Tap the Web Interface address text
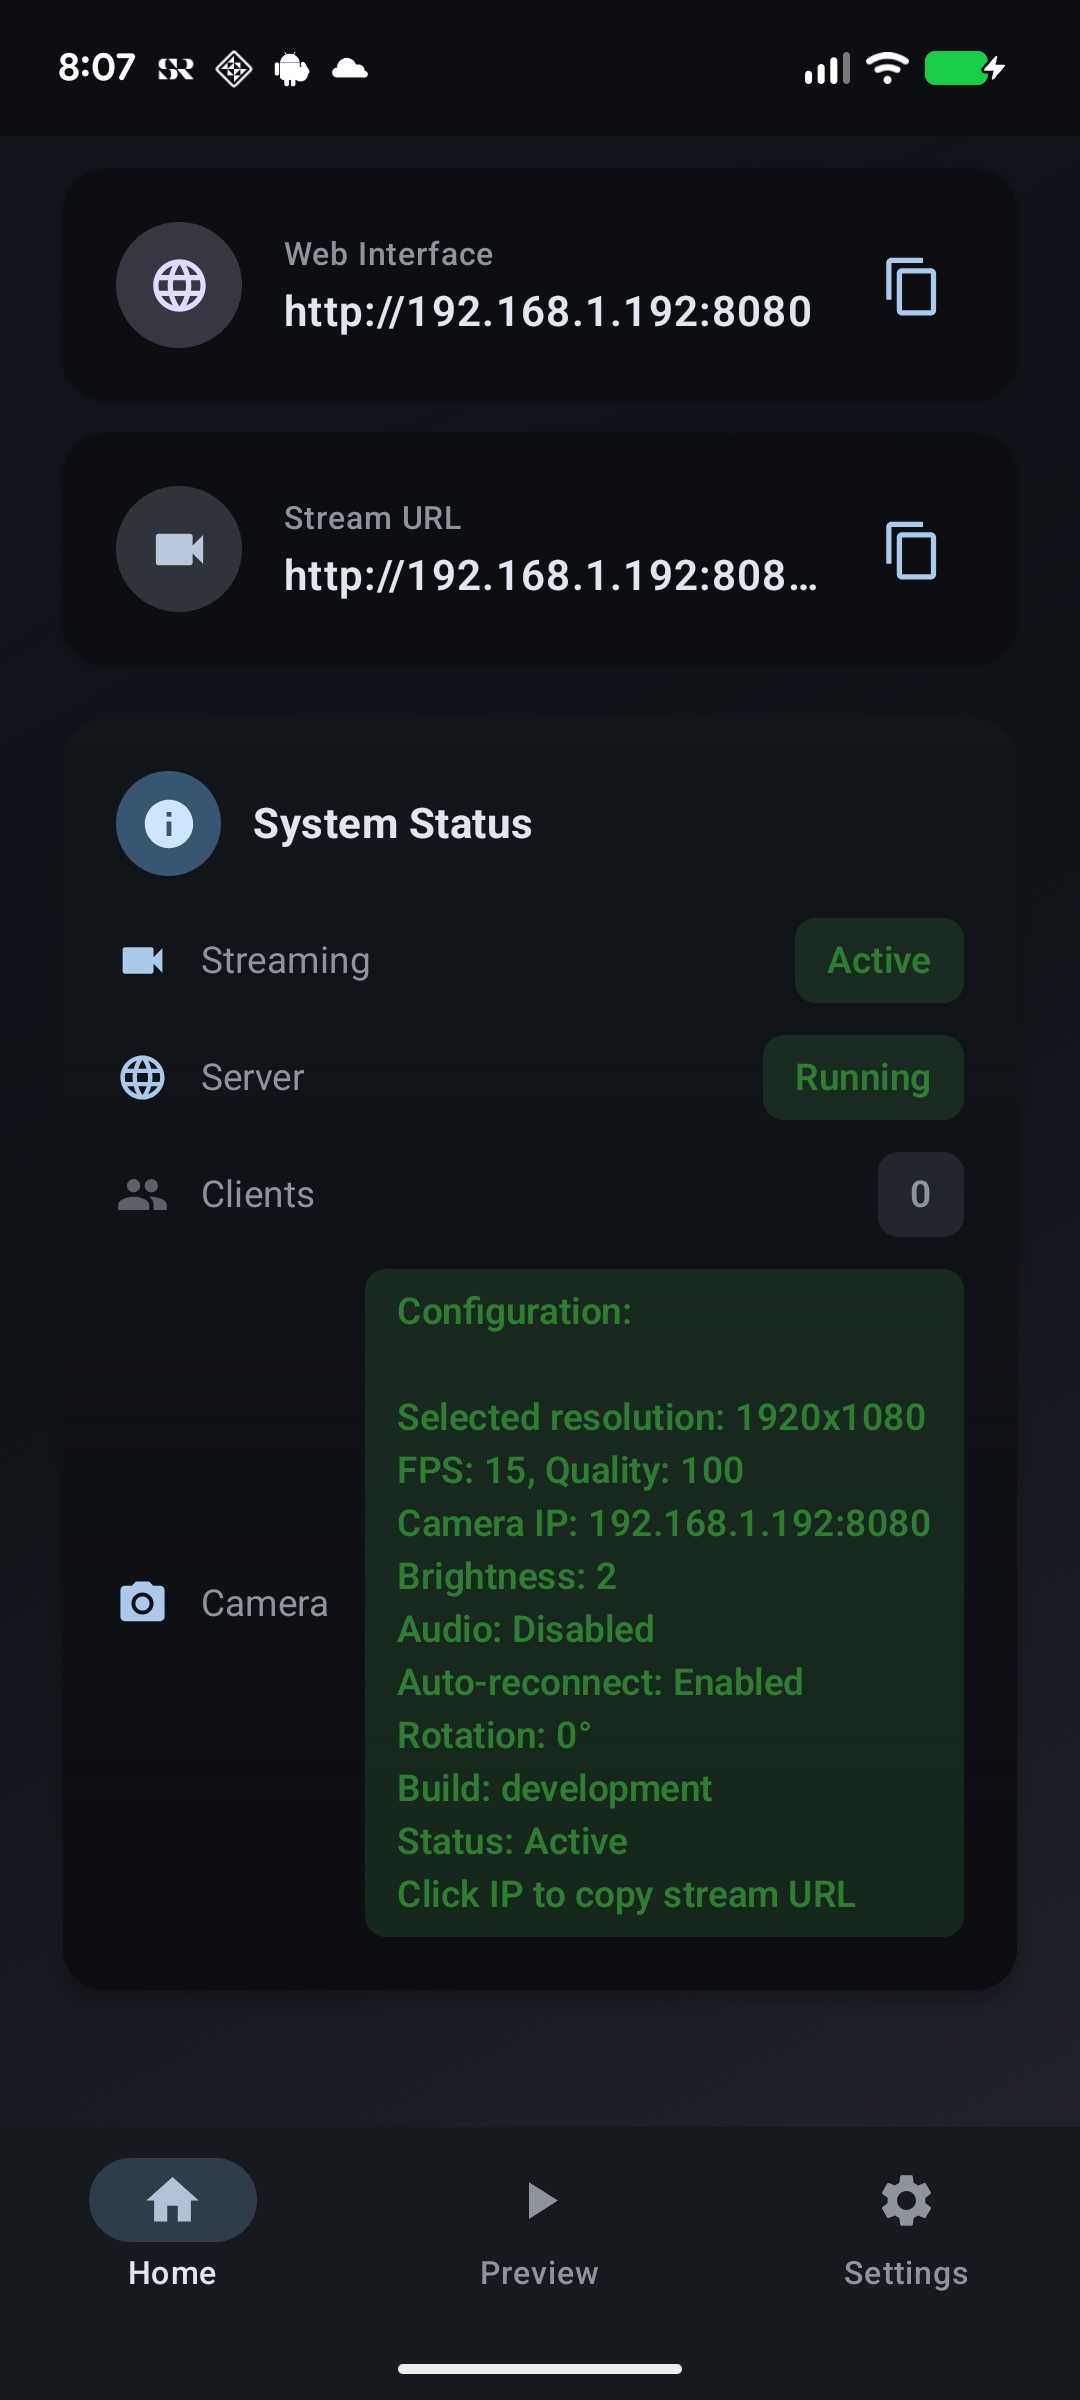The width and height of the screenshot is (1080, 2400). click(548, 311)
